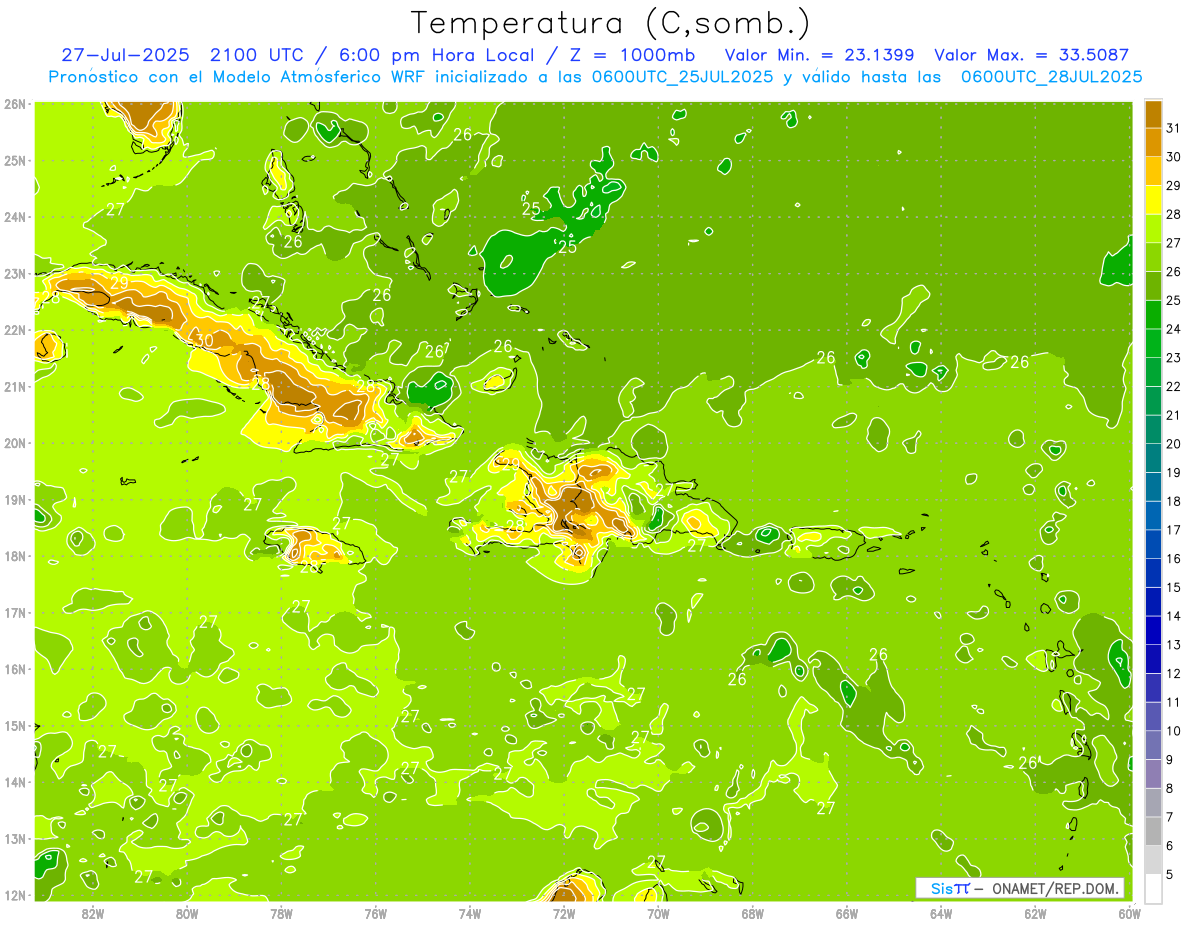The height and width of the screenshot is (927, 1200).
Task: Click the orange legend swatch between 30 and 31
Action: pos(1154,143)
